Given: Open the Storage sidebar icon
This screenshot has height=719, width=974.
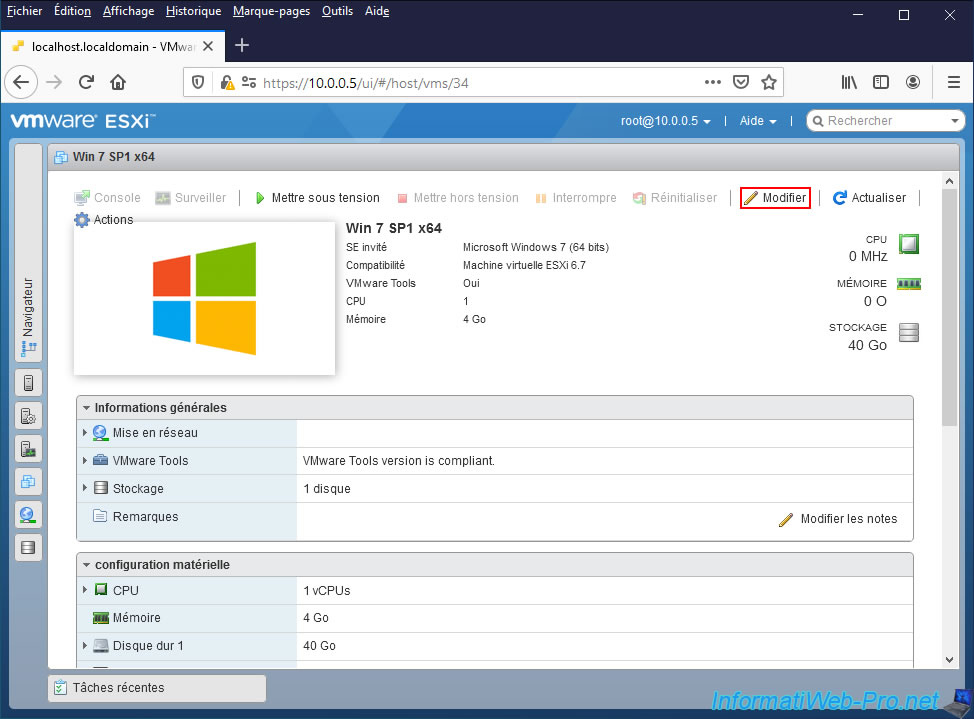Looking at the screenshot, I should 28,547.
